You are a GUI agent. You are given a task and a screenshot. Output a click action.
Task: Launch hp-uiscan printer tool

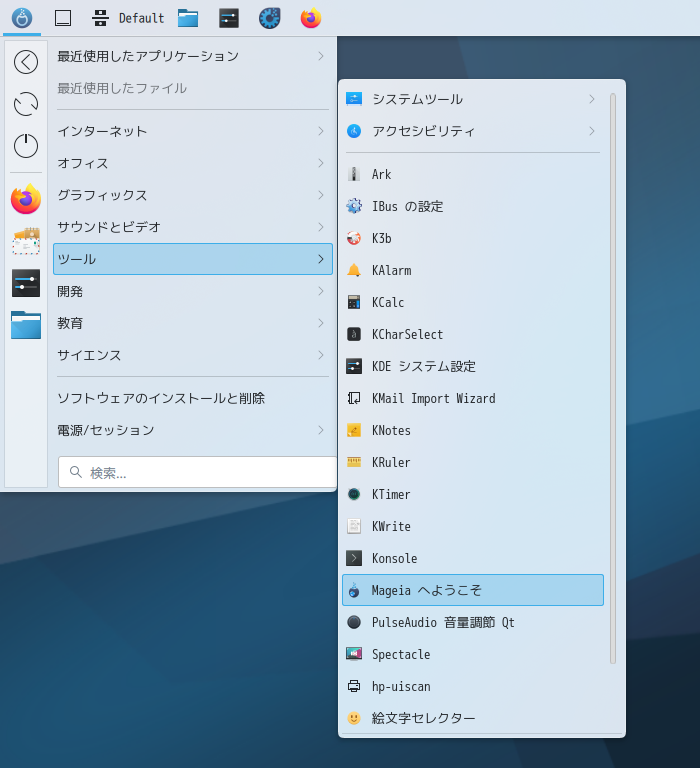[x=473, y=686]
